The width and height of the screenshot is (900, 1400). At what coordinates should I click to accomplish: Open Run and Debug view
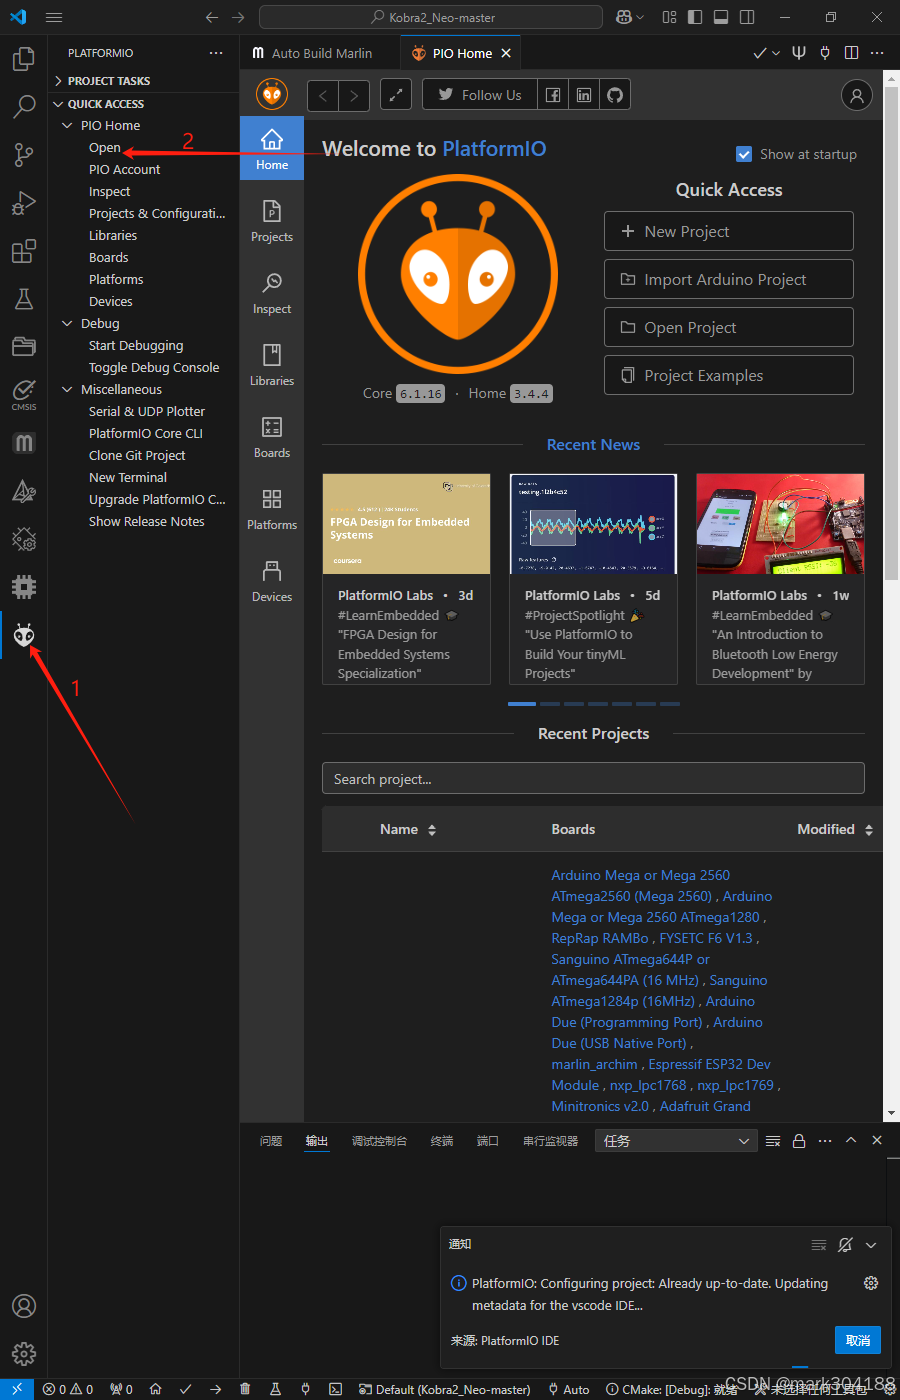pos(23,203)
